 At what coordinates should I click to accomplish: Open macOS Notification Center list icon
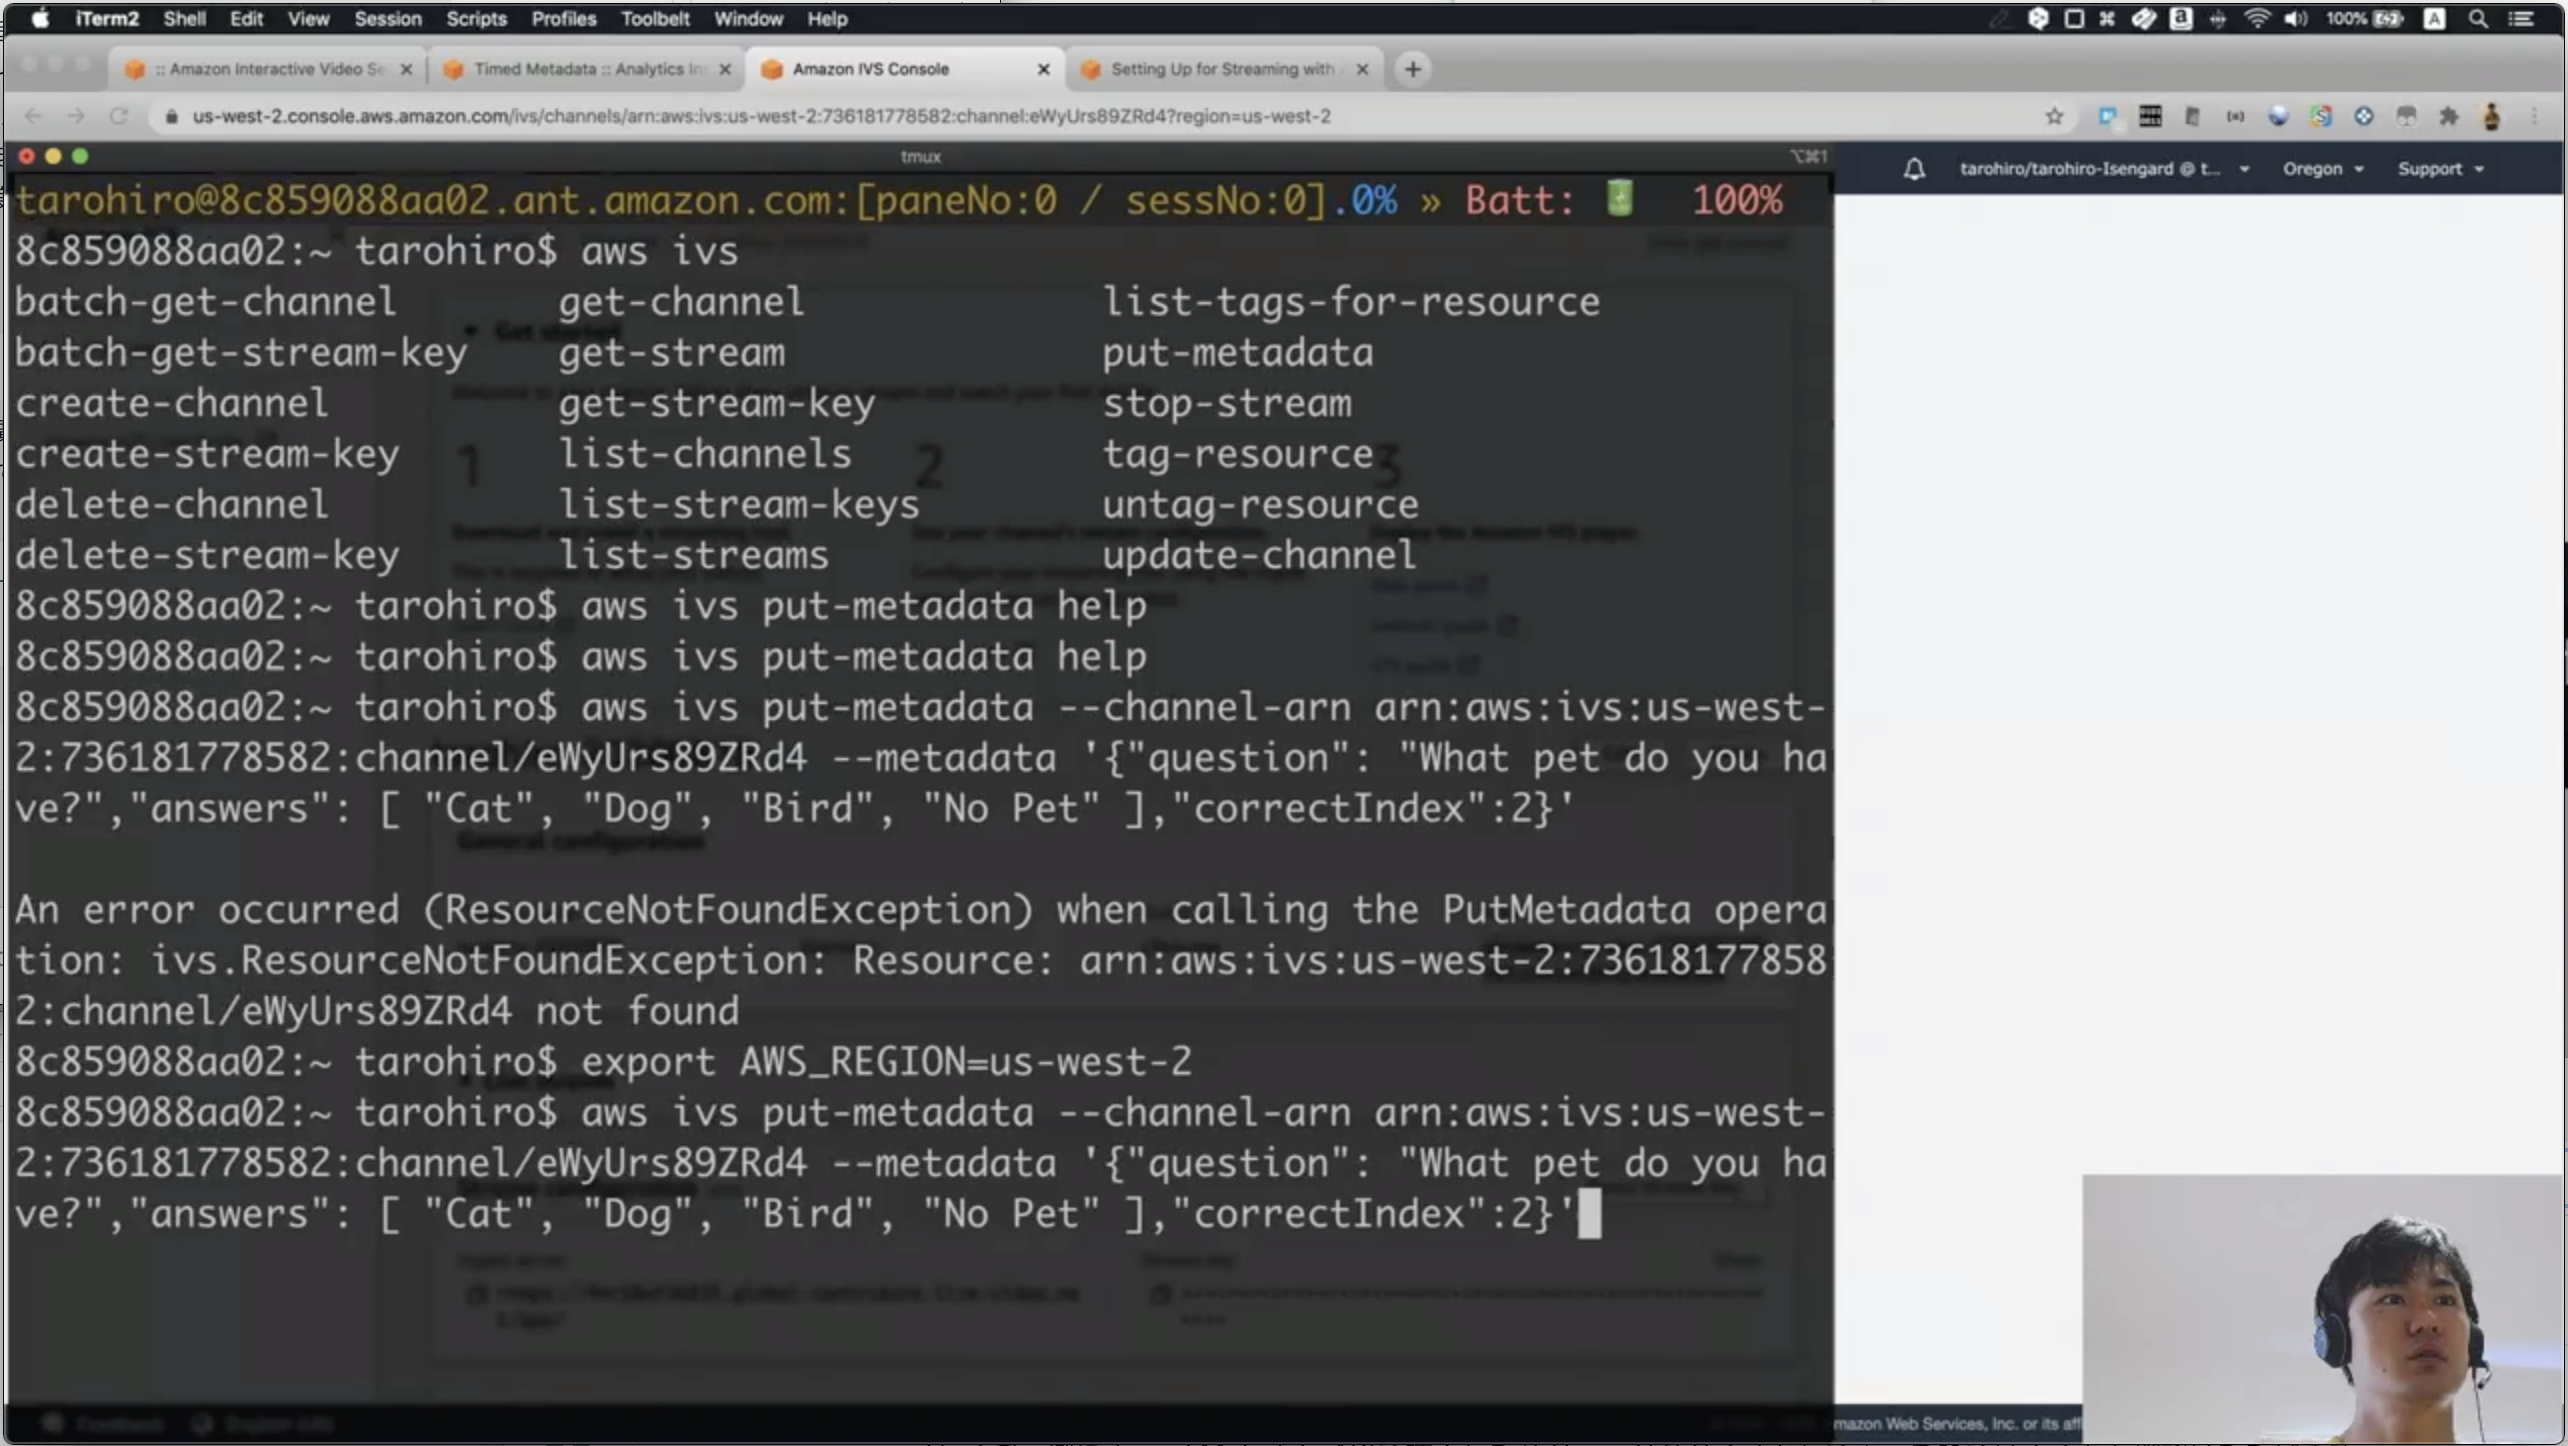tap(2521, 19)
